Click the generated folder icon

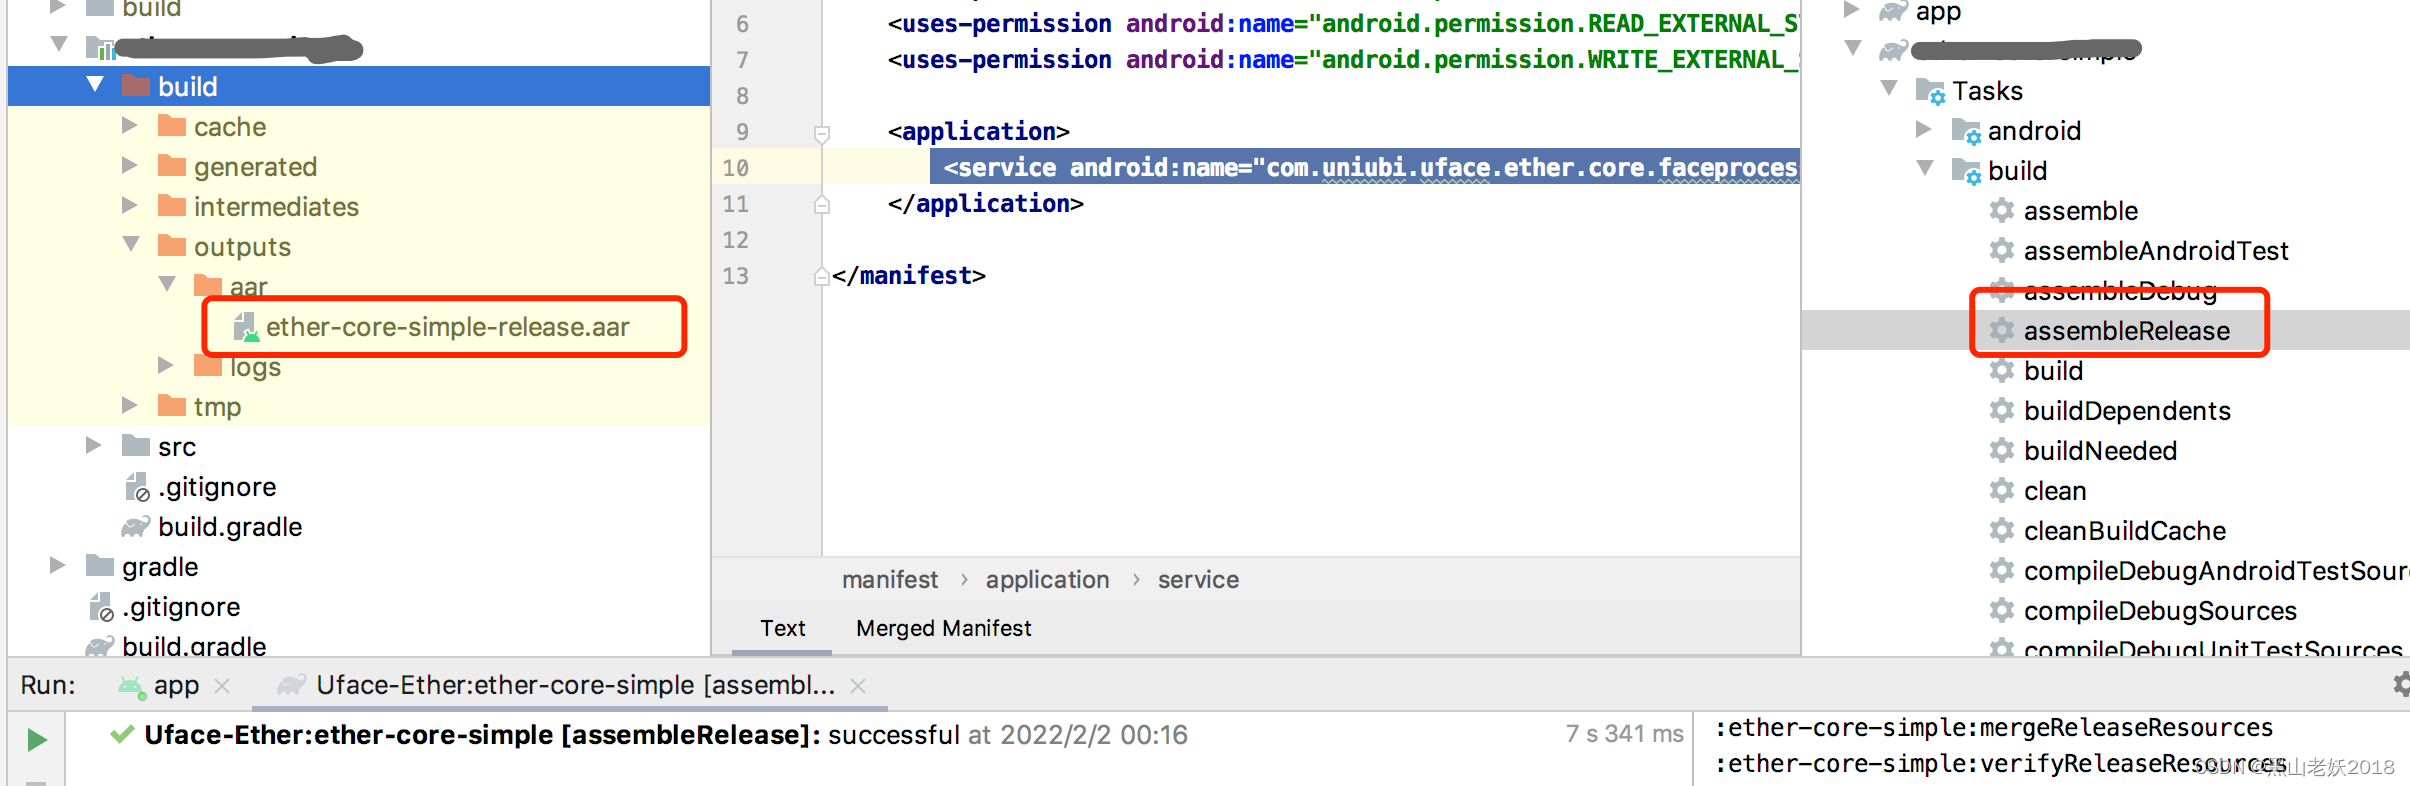pyautogui.click(x=172, y=166)
